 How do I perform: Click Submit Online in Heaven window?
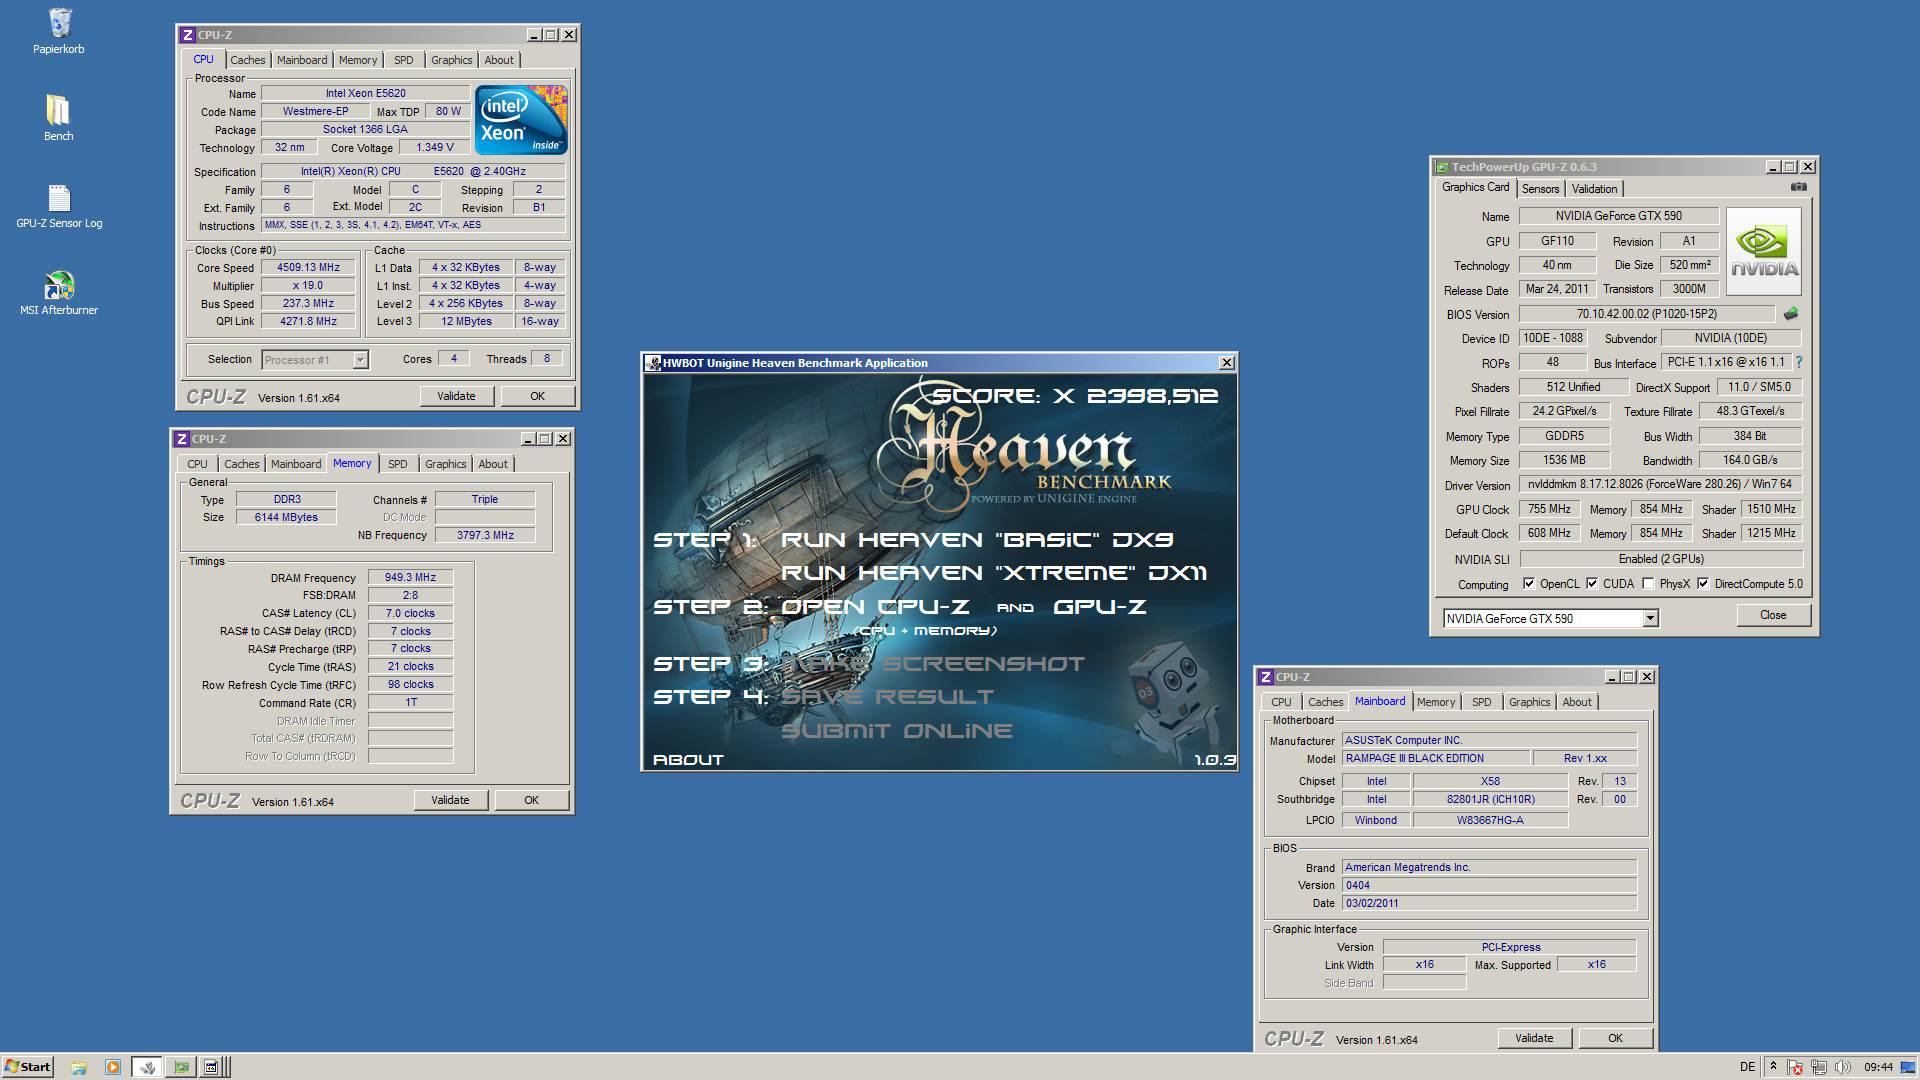[x=896, y=731]
